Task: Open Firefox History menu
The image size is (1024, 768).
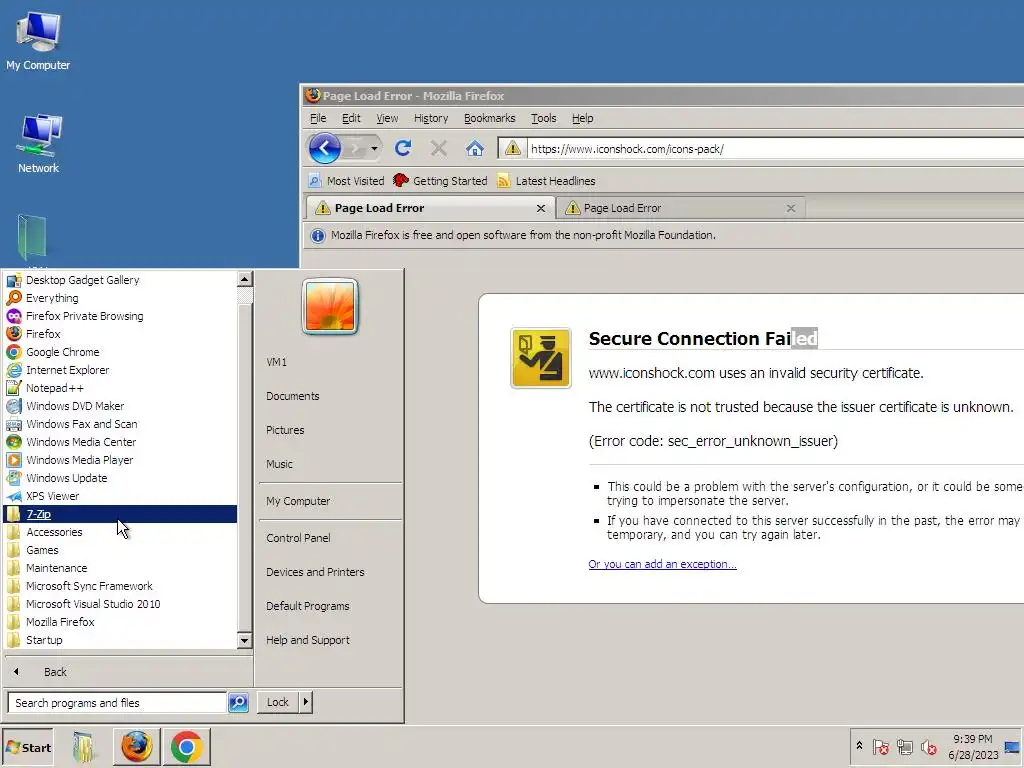Action: 431,118
